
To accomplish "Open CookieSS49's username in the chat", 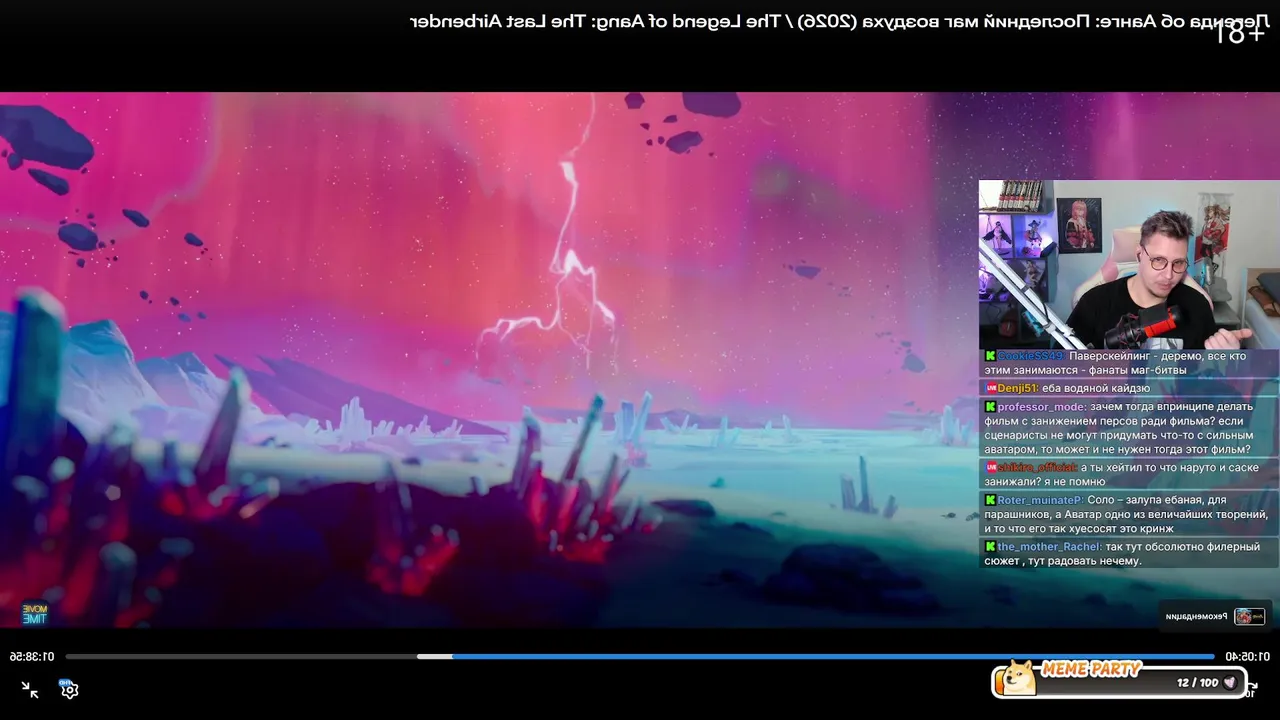I will pos(1031,356).
